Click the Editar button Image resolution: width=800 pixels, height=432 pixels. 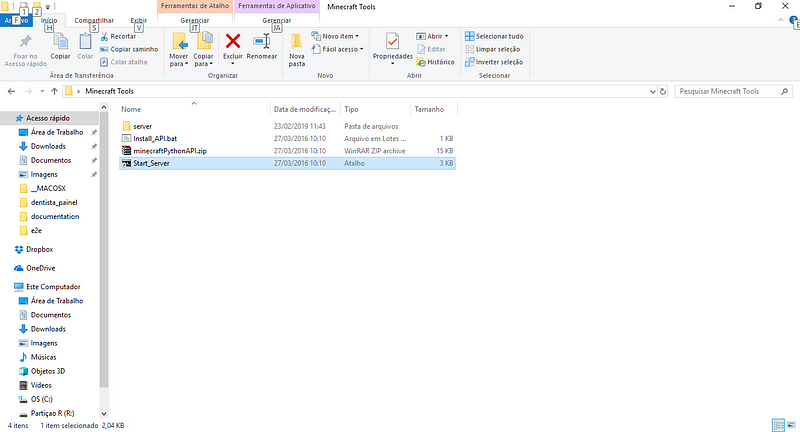click(431, 49)
